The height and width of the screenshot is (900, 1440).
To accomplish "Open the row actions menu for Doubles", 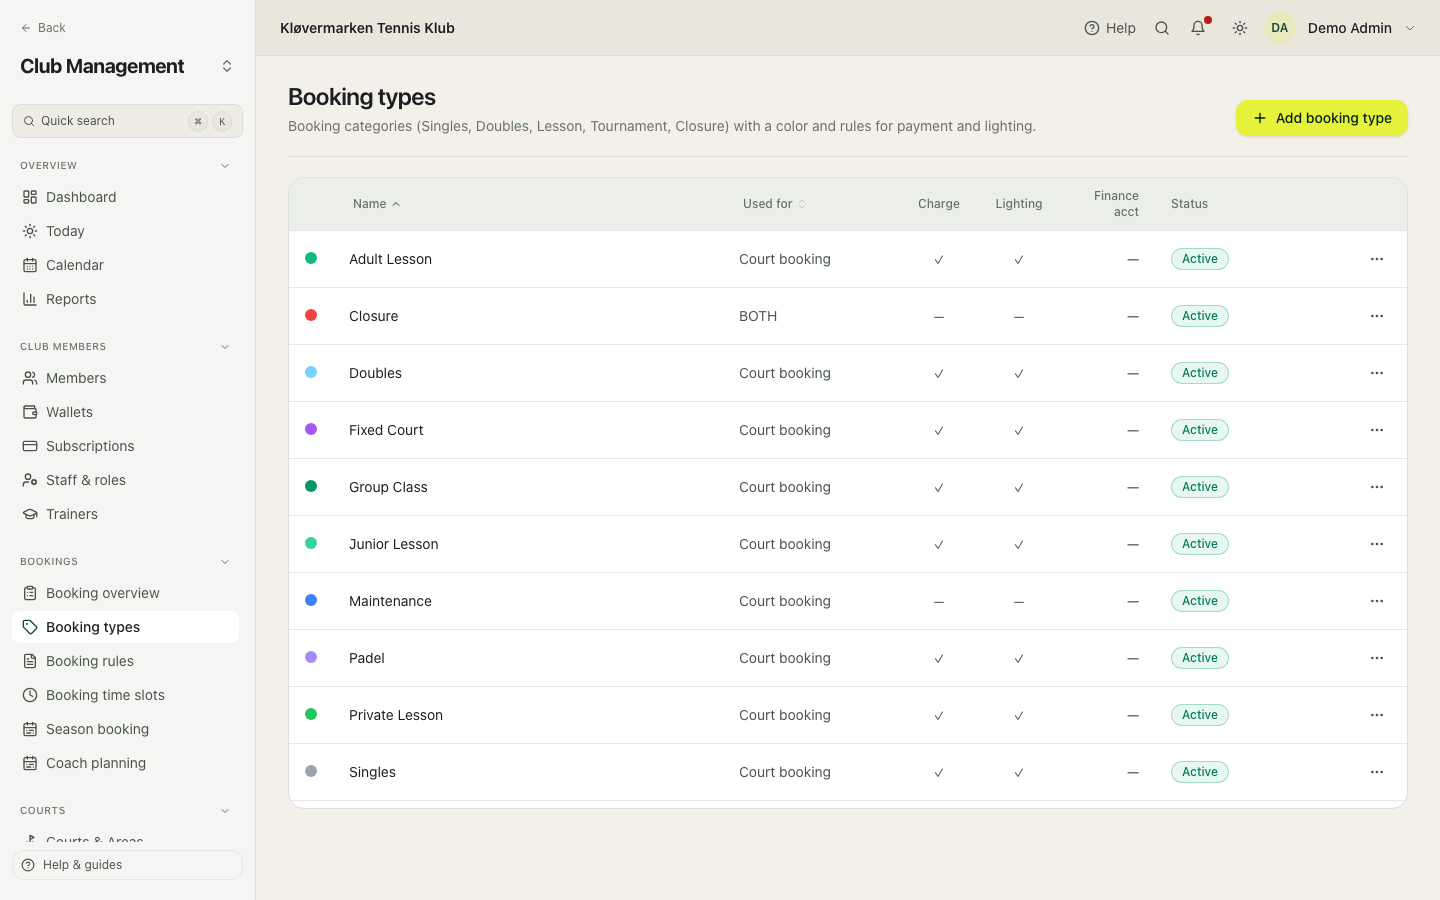I will coord(1377,373).
